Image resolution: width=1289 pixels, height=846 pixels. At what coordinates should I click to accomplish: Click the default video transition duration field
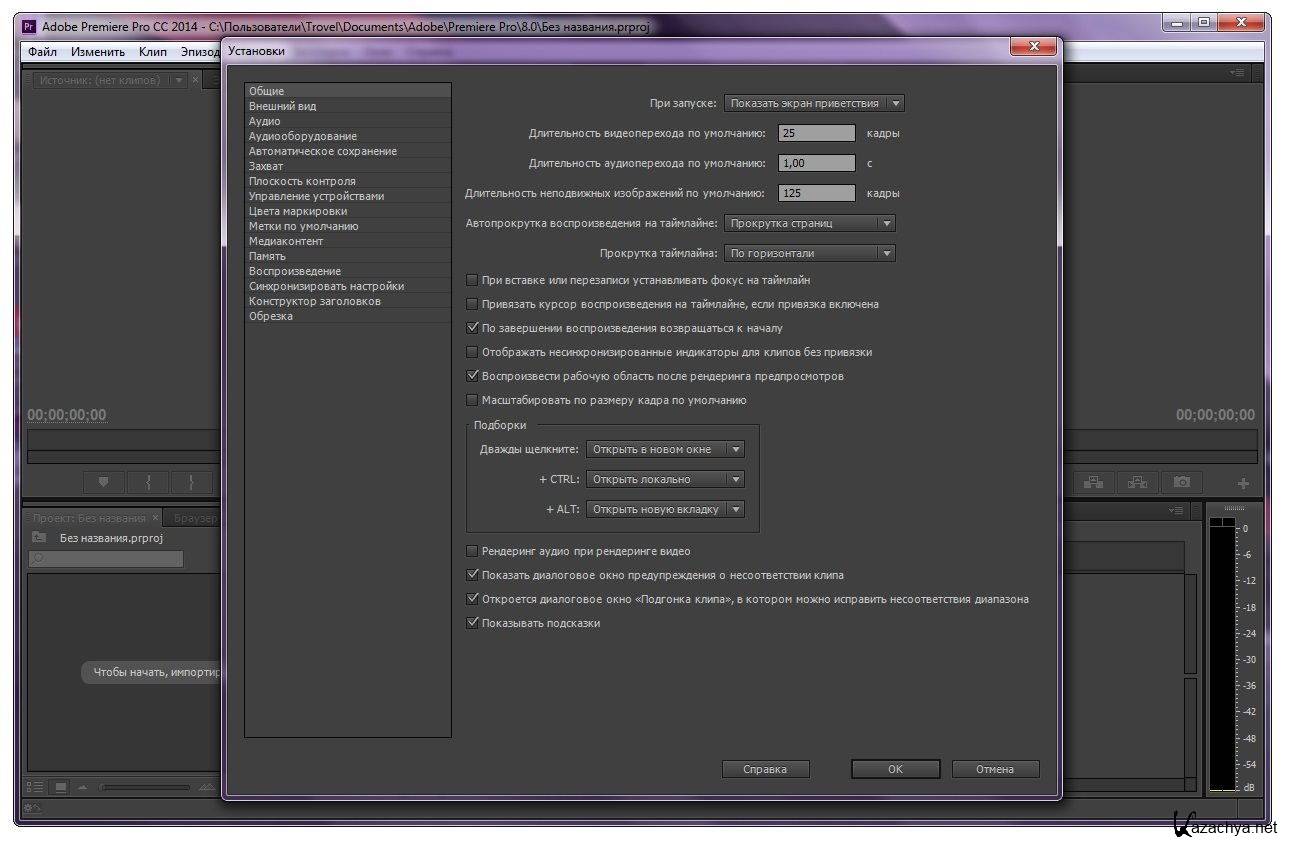click(x=816, y=133)
